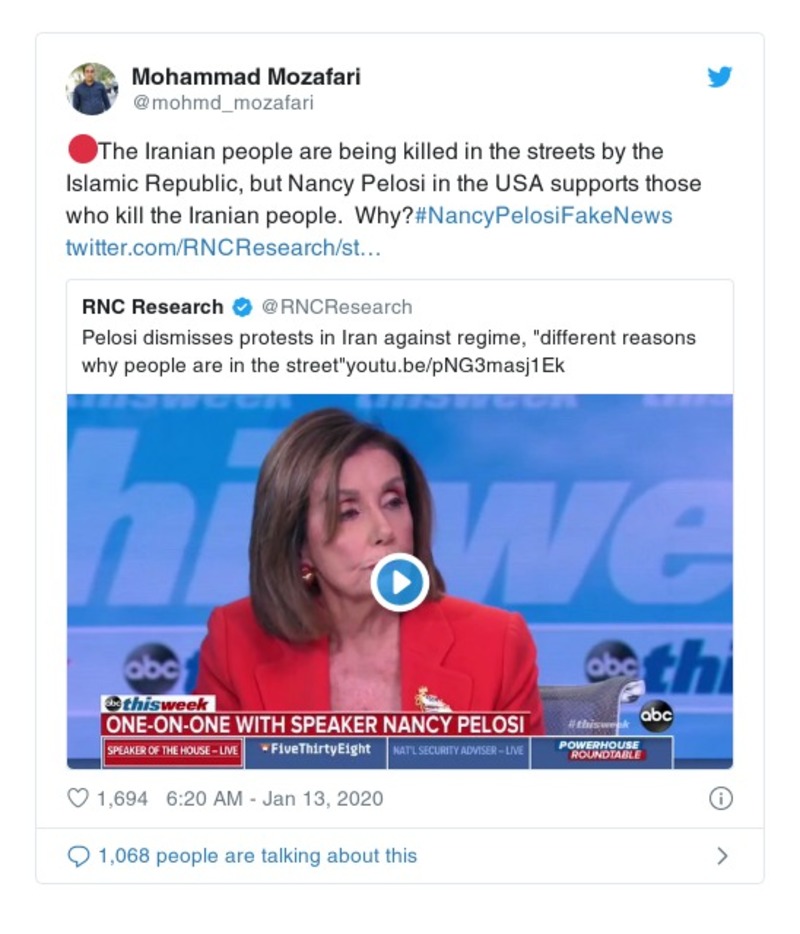Click the ABC logo on the video thumbnail

(x=656, y=714)
